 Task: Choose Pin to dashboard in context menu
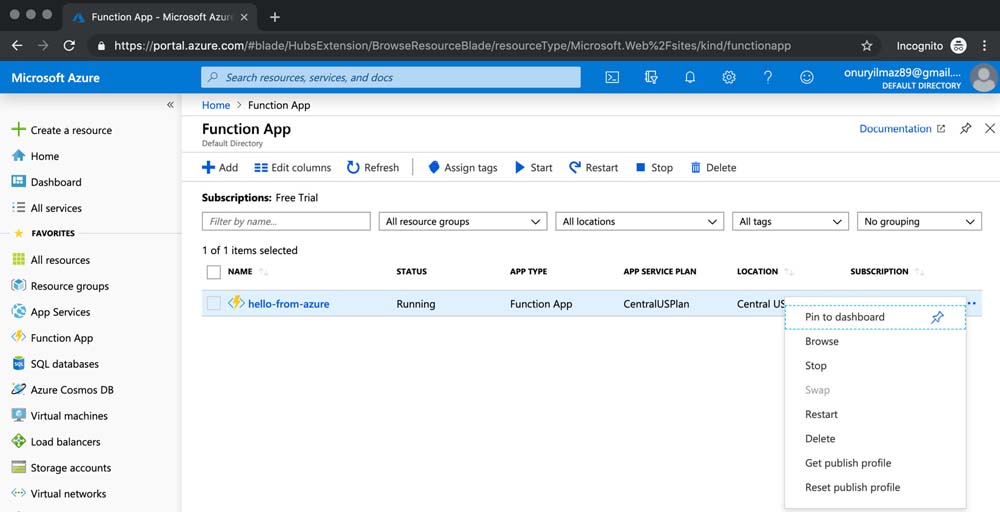tap(844, 317)
